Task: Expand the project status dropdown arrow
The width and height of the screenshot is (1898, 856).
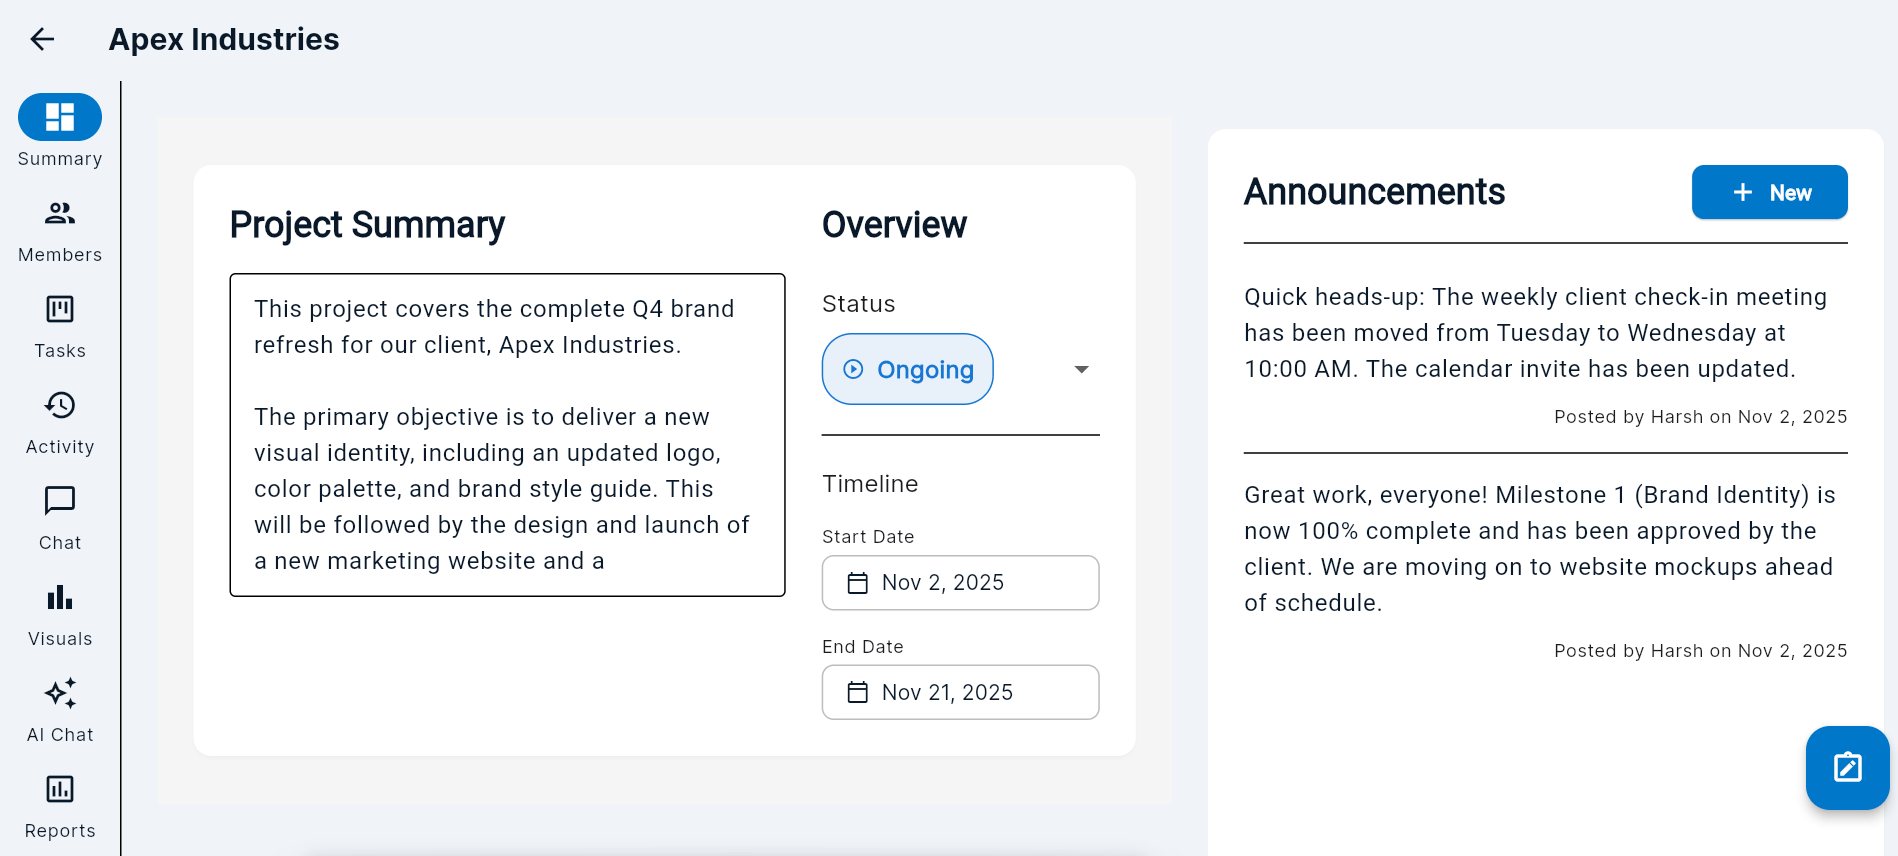Action: tap(1081, 369)
